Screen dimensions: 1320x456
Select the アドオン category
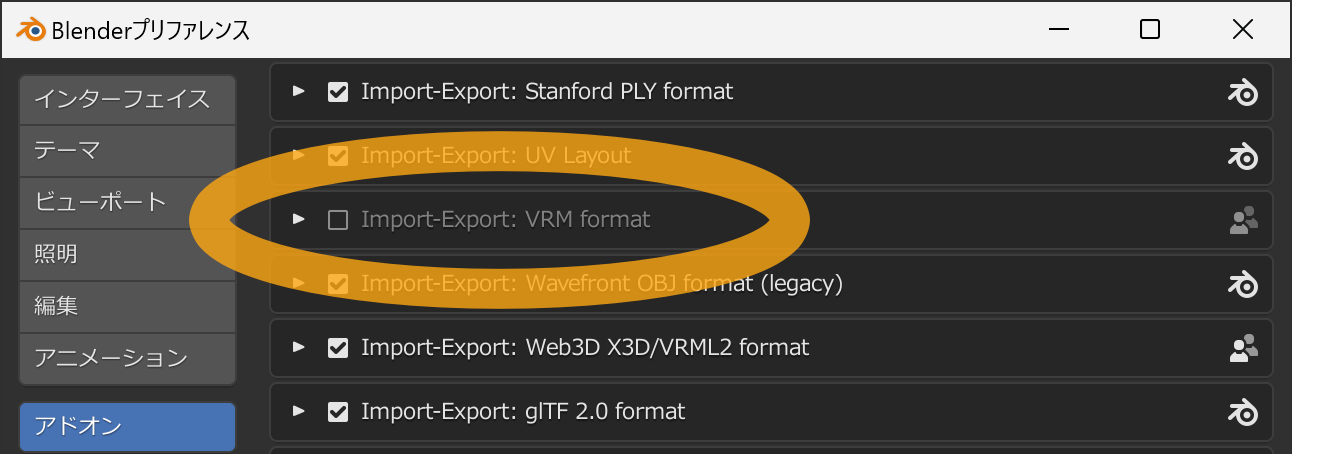pyautogui.click(x=127, y=427)
